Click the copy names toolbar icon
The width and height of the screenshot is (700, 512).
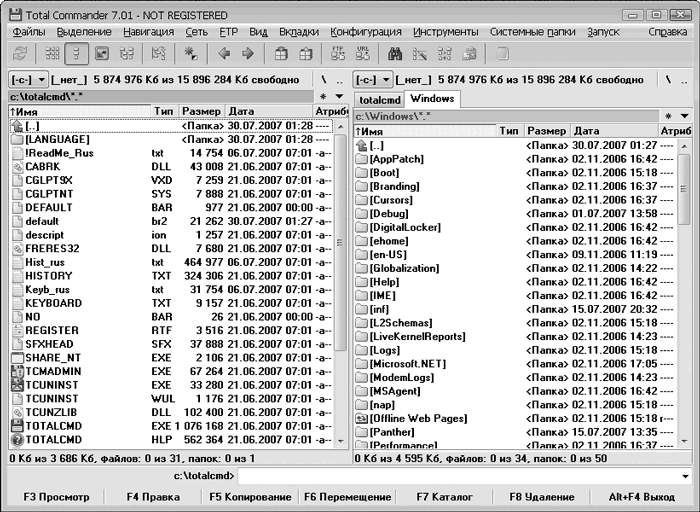(469, 54)
